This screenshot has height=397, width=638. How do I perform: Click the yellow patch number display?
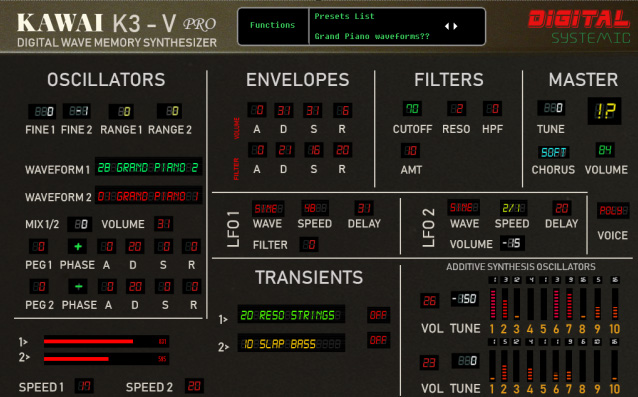(x=604, y=111)
